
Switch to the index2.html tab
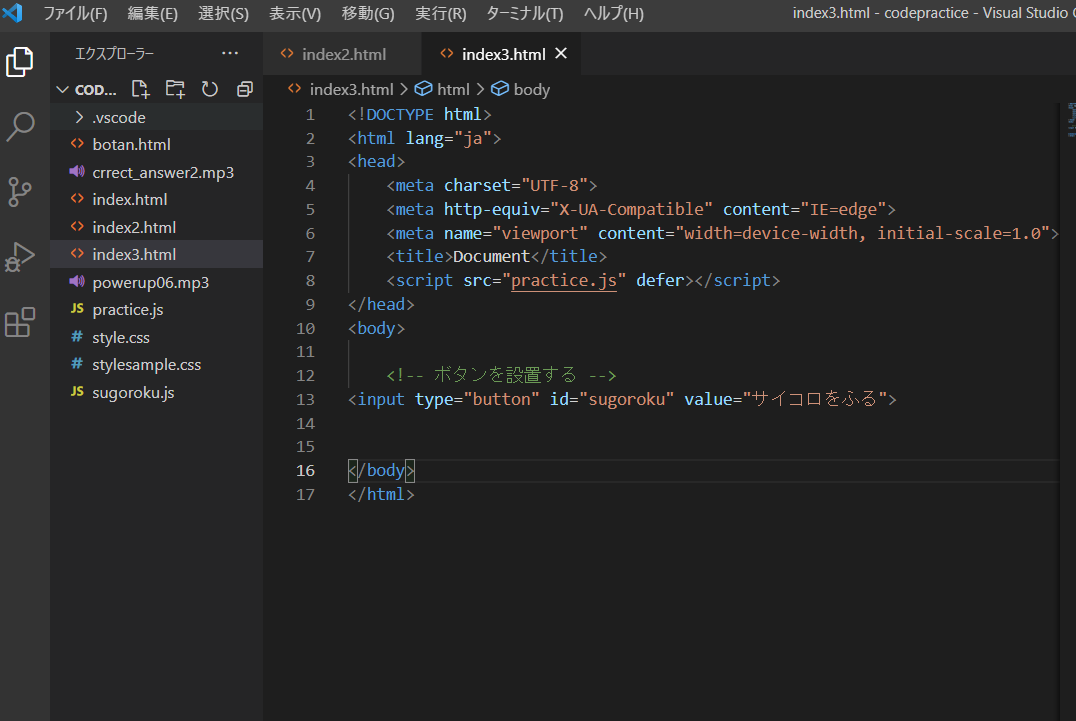tap(343, 54)
